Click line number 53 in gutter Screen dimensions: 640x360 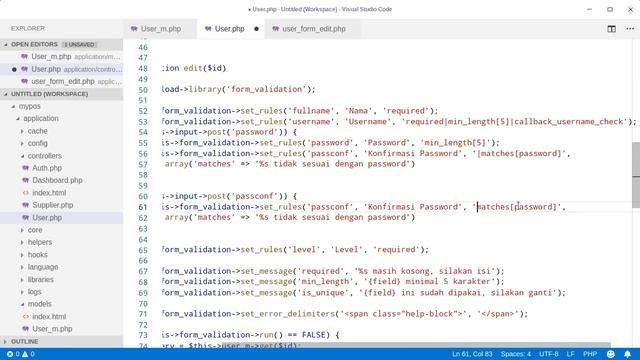(x=142, y=122)
